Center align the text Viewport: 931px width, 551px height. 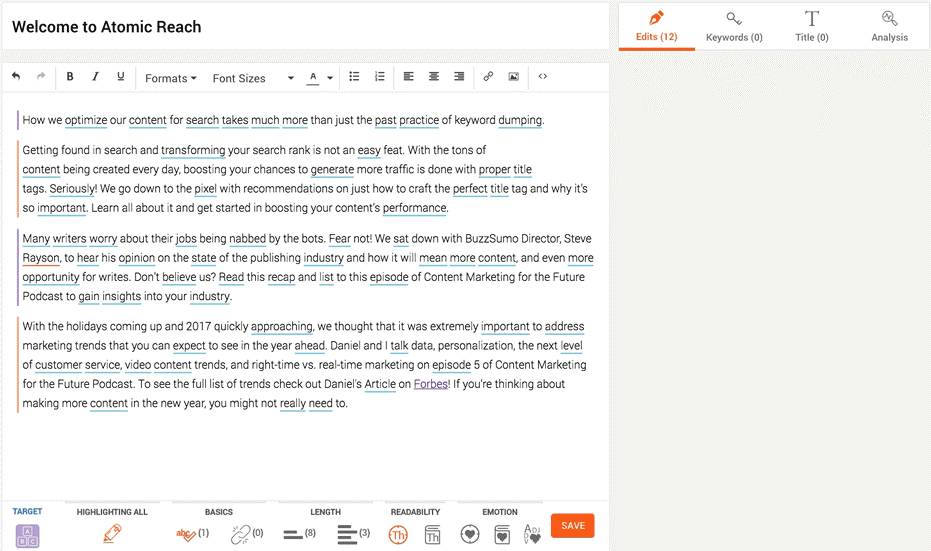[x=434, y=76]
